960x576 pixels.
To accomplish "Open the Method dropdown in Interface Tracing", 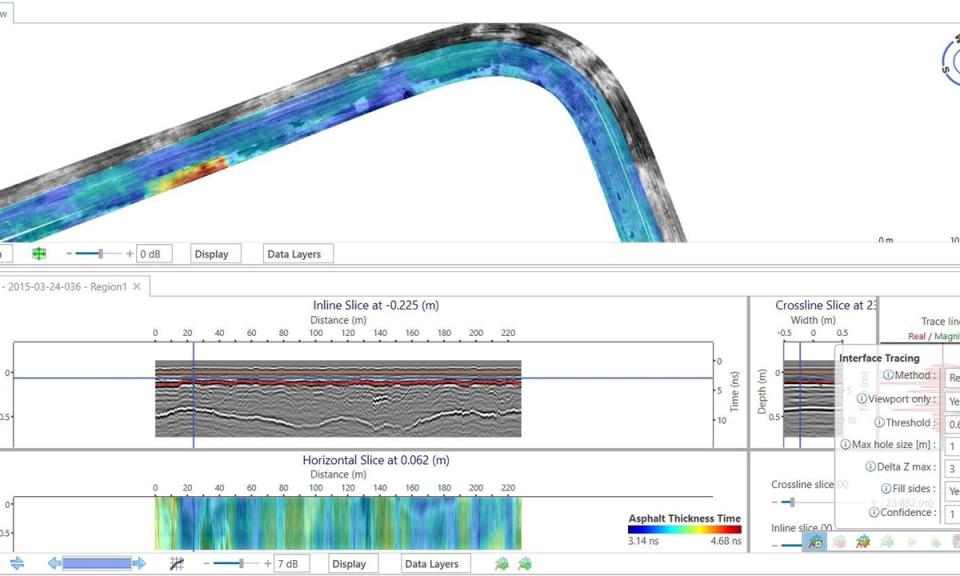I will [x=952, y=375].
